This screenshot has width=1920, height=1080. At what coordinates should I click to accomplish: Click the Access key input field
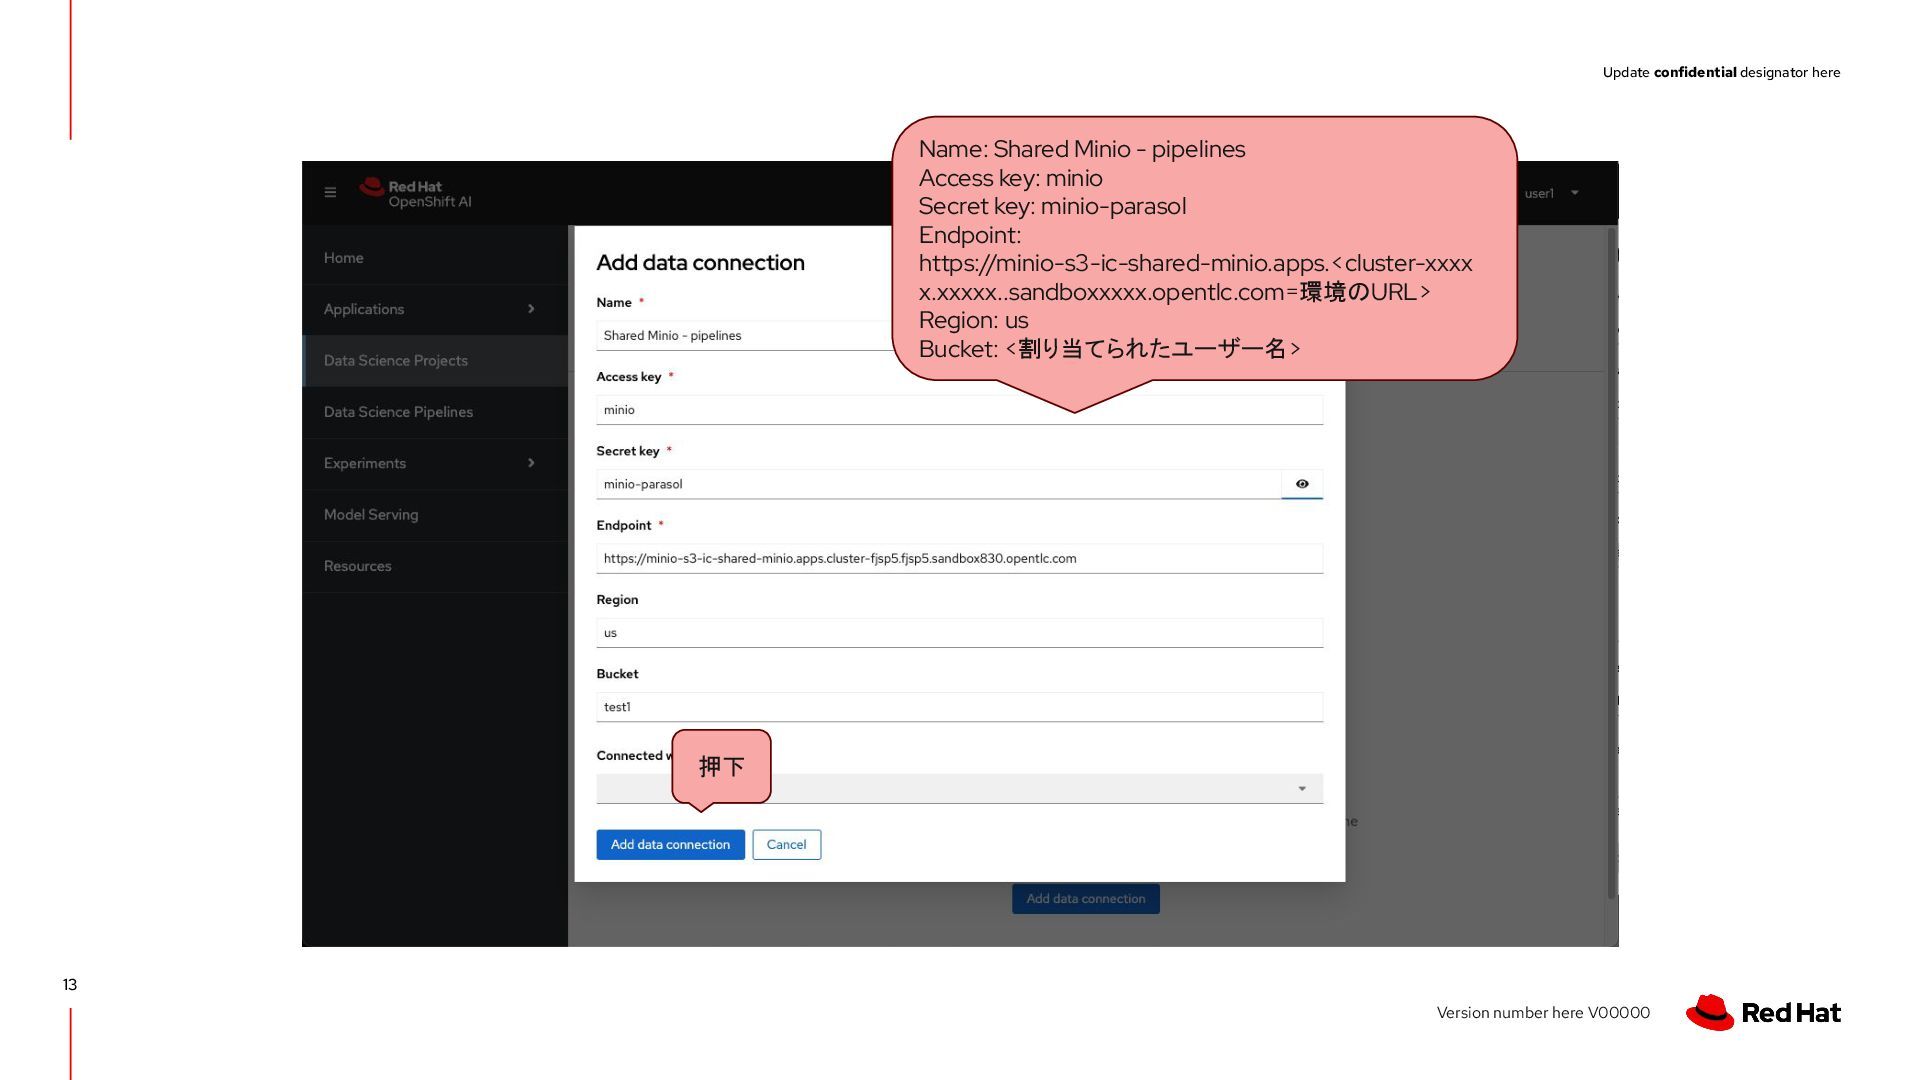pos(959,410)
